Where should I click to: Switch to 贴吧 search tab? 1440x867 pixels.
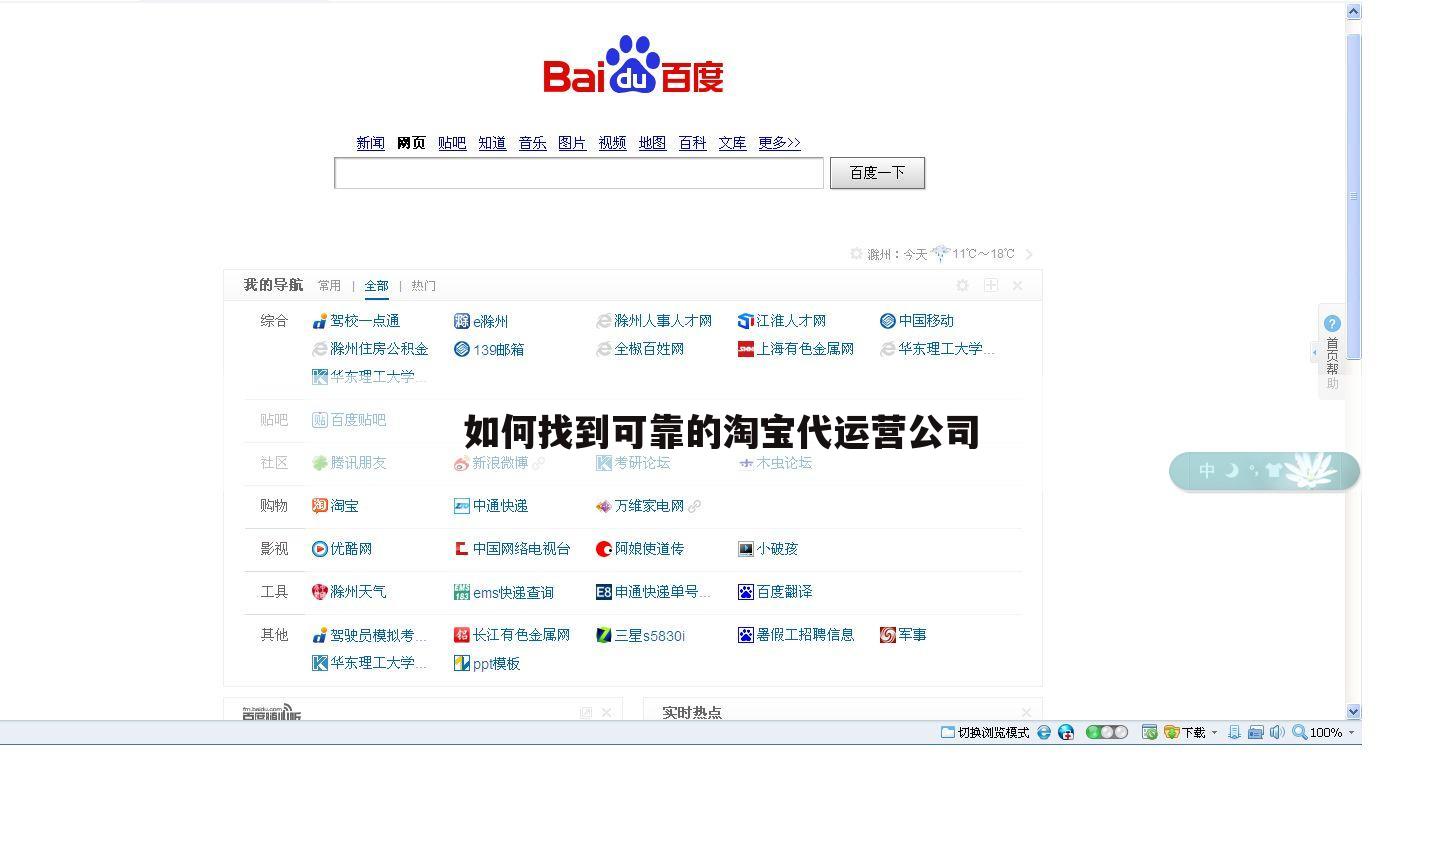point(452,143)
